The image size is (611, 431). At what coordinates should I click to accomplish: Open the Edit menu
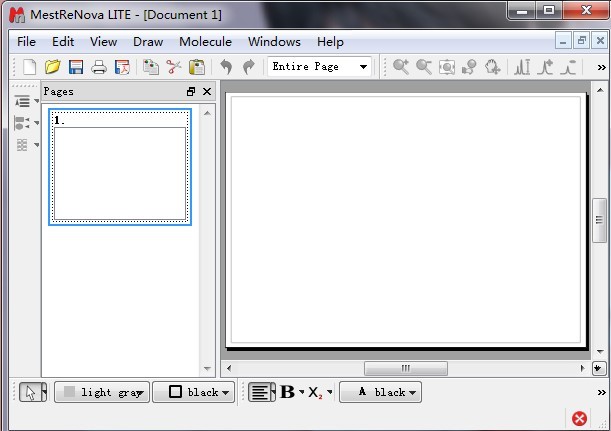[x=63, y=42]
